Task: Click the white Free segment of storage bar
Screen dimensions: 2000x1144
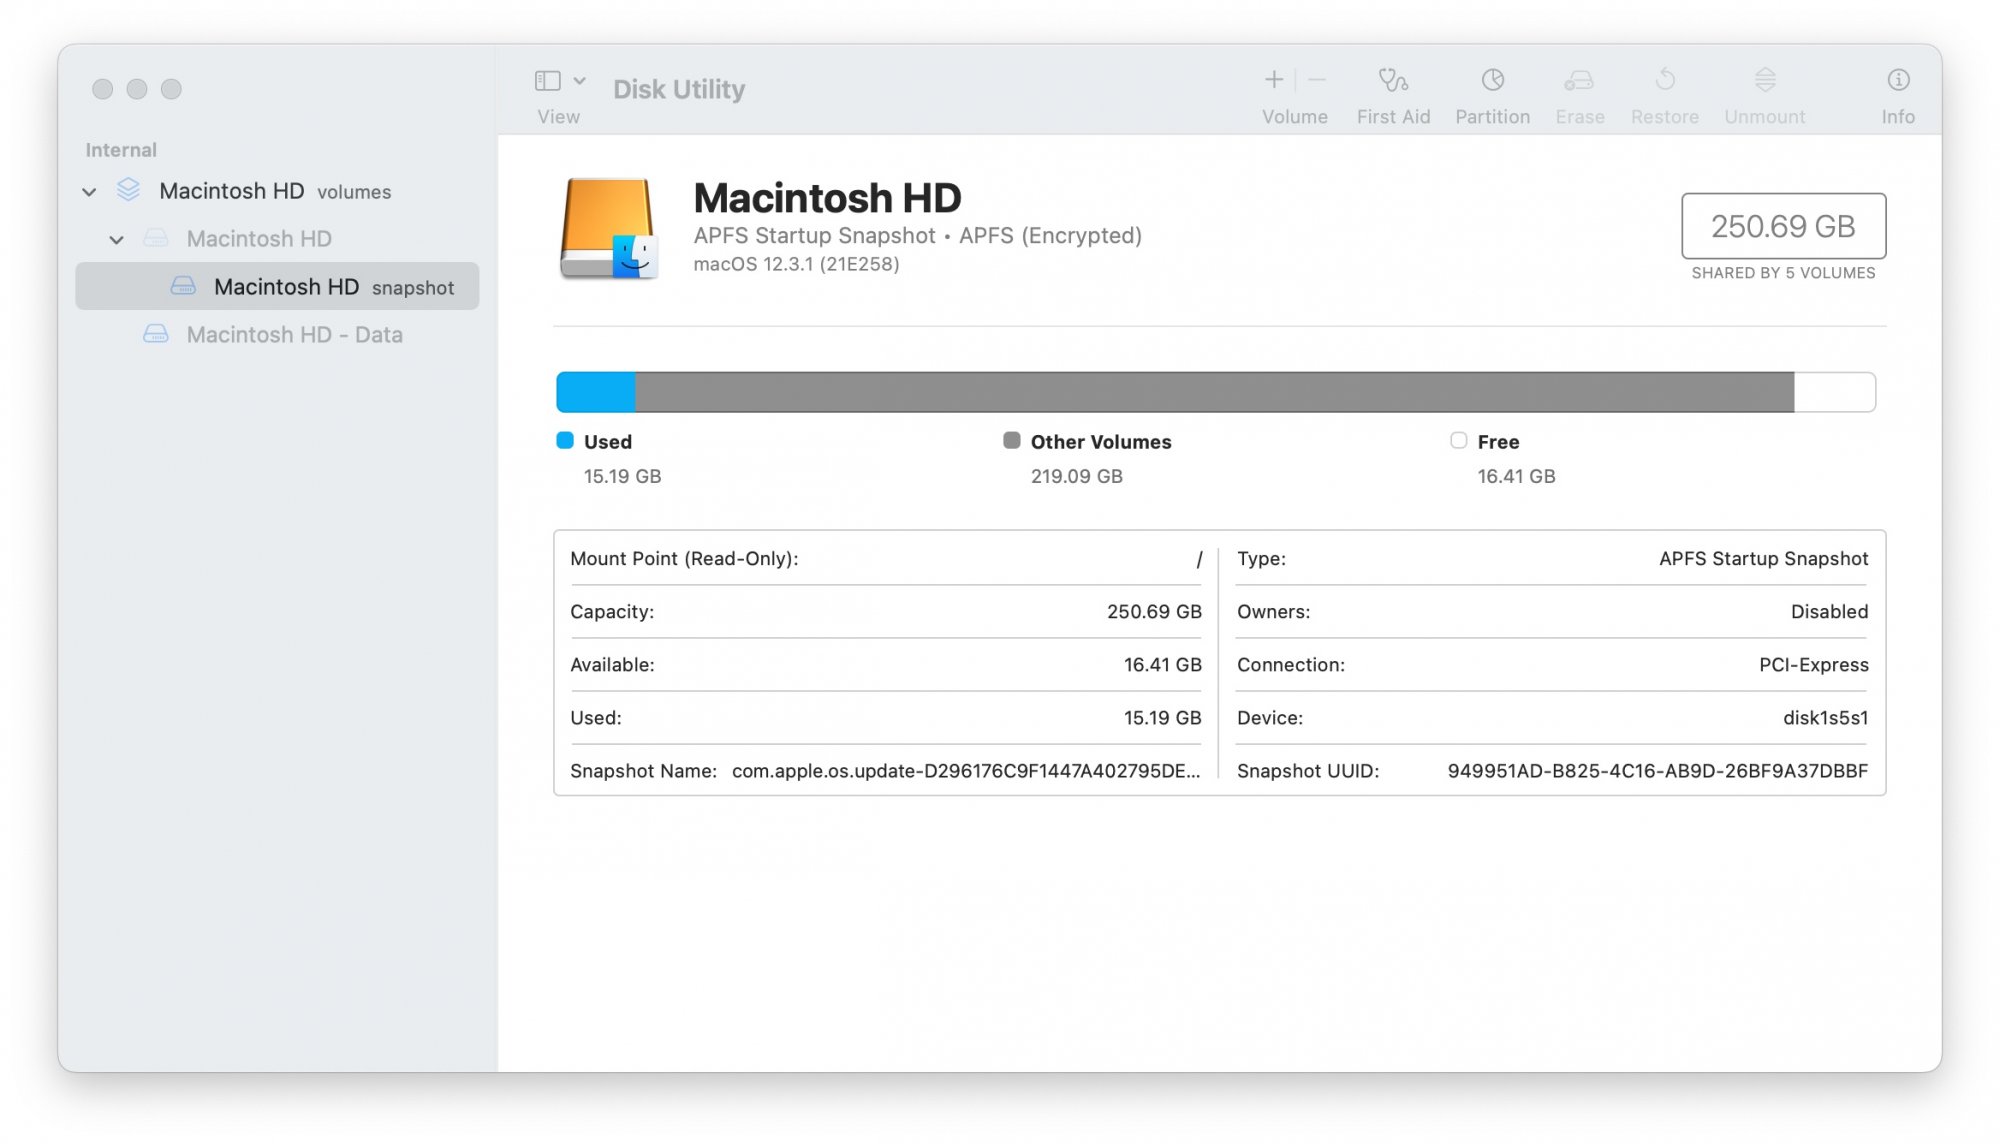Action: tap(1835, 392)
